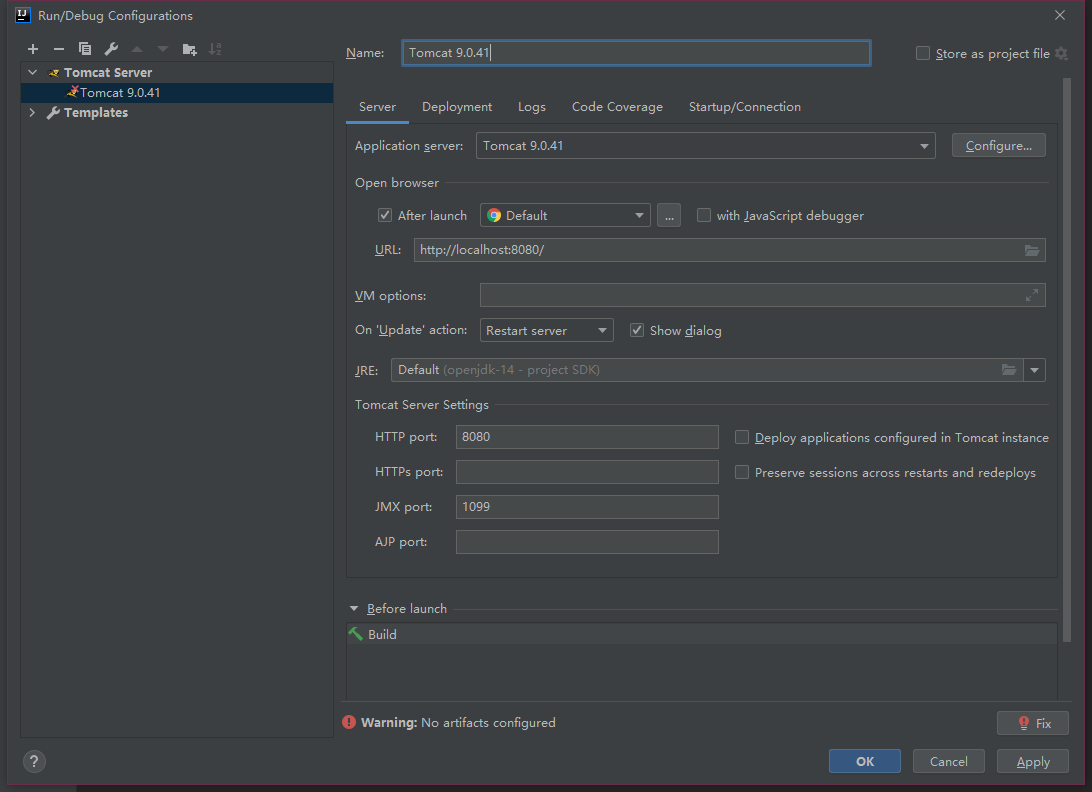
Task: Switch to the Server tab
Action: click(x=377, y=107)
